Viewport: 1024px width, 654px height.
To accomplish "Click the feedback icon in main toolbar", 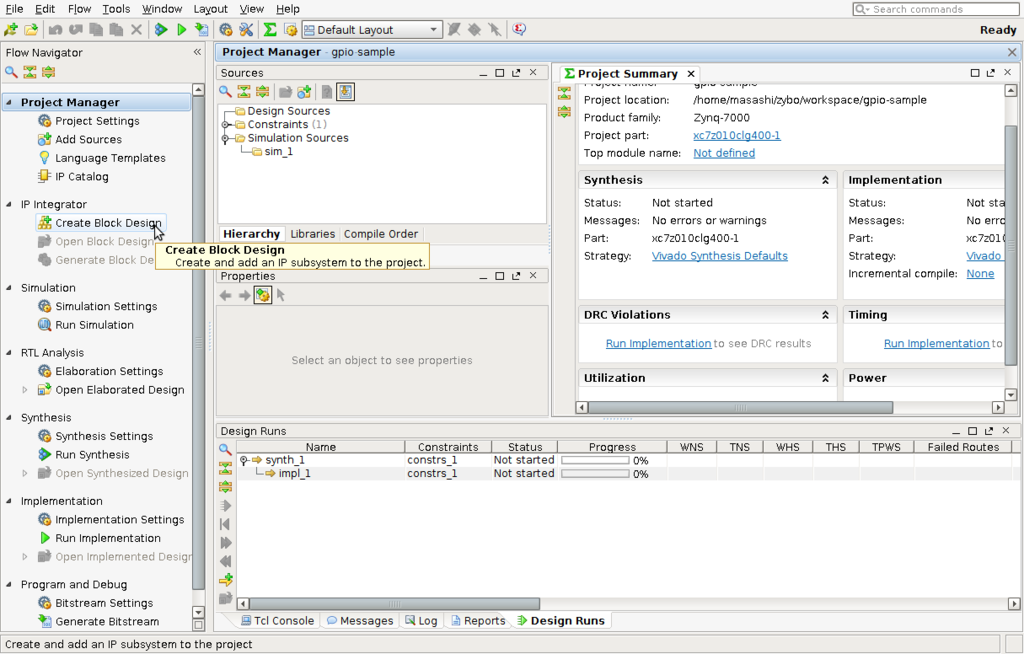I will pos(519,29).
